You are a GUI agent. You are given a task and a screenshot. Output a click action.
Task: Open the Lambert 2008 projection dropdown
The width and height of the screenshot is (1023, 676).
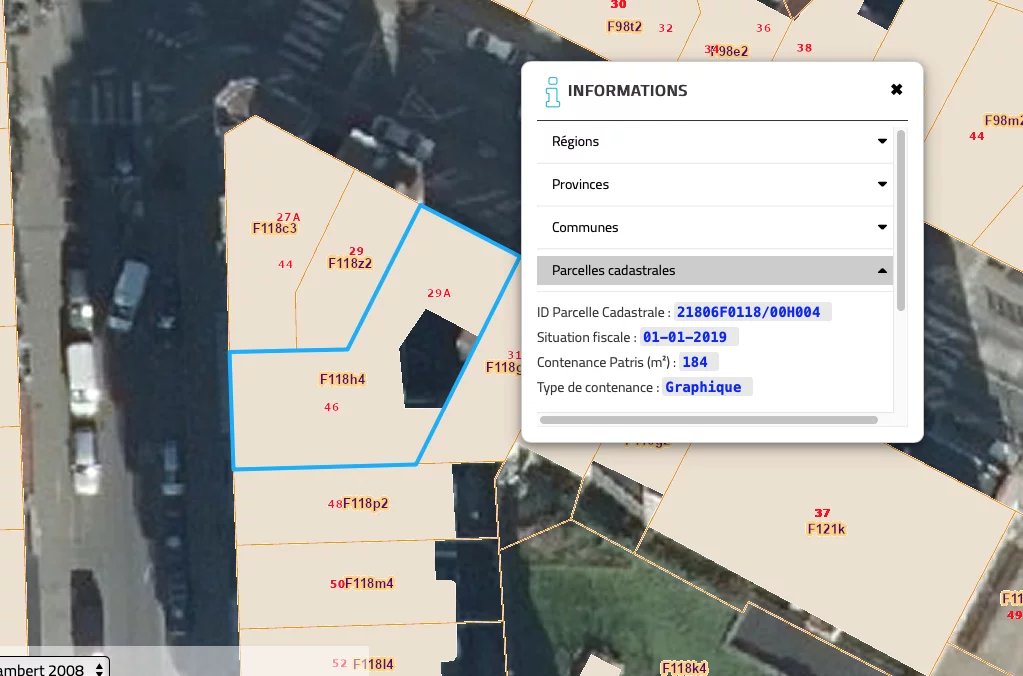pos(54,667)
